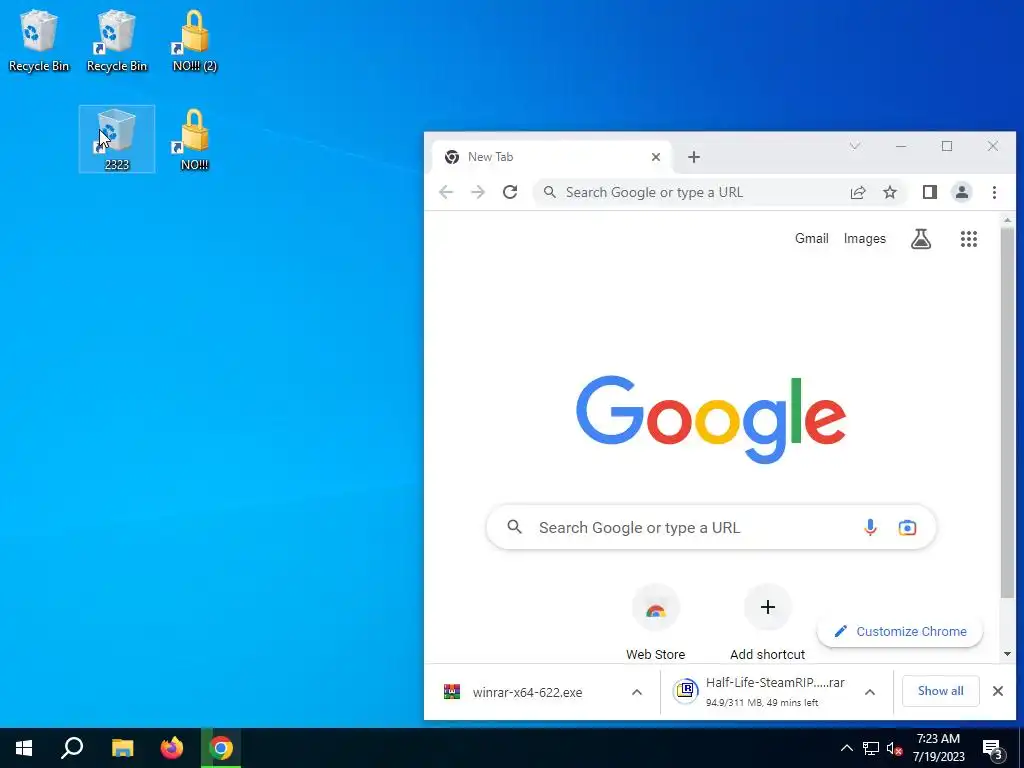This screenshot has height=768, width=1024.
Task: Click the Google logo
Action: click(711, 419)
